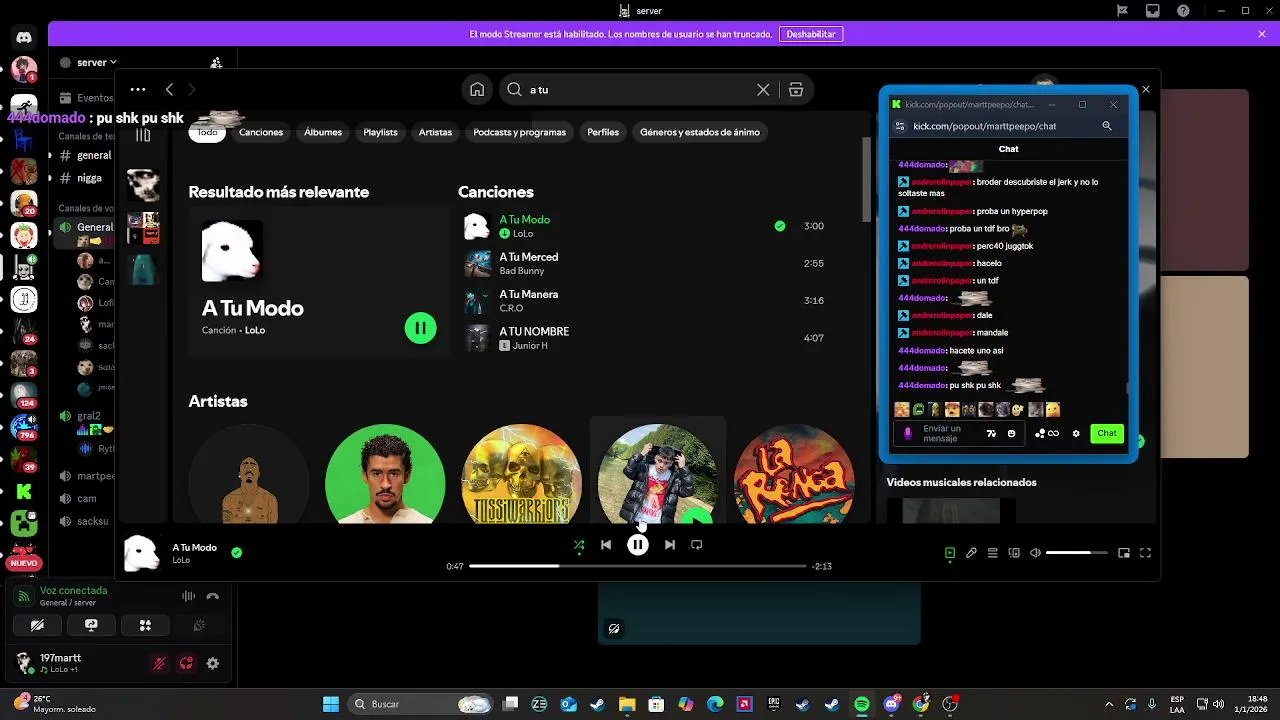This screenshot has height=720, width=1280.
Task: Select the Canciones filter chip
Action: click(x=261, y=132)
